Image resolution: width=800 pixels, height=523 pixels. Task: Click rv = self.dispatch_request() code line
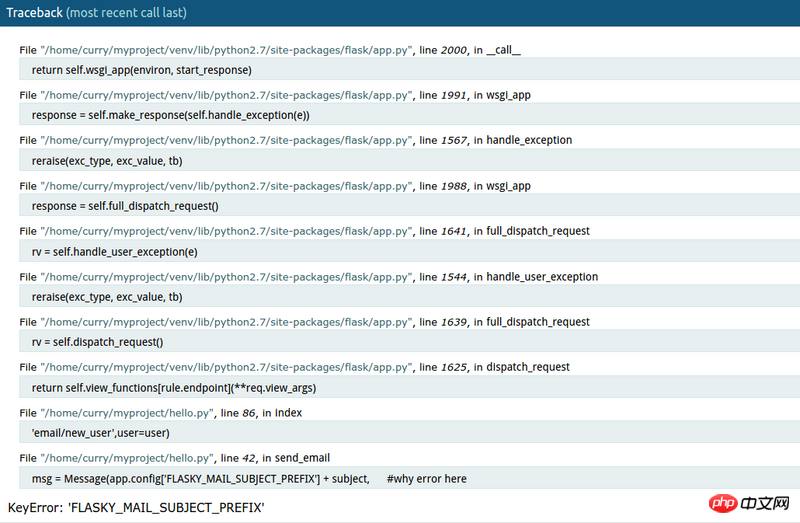pos(409,342)
